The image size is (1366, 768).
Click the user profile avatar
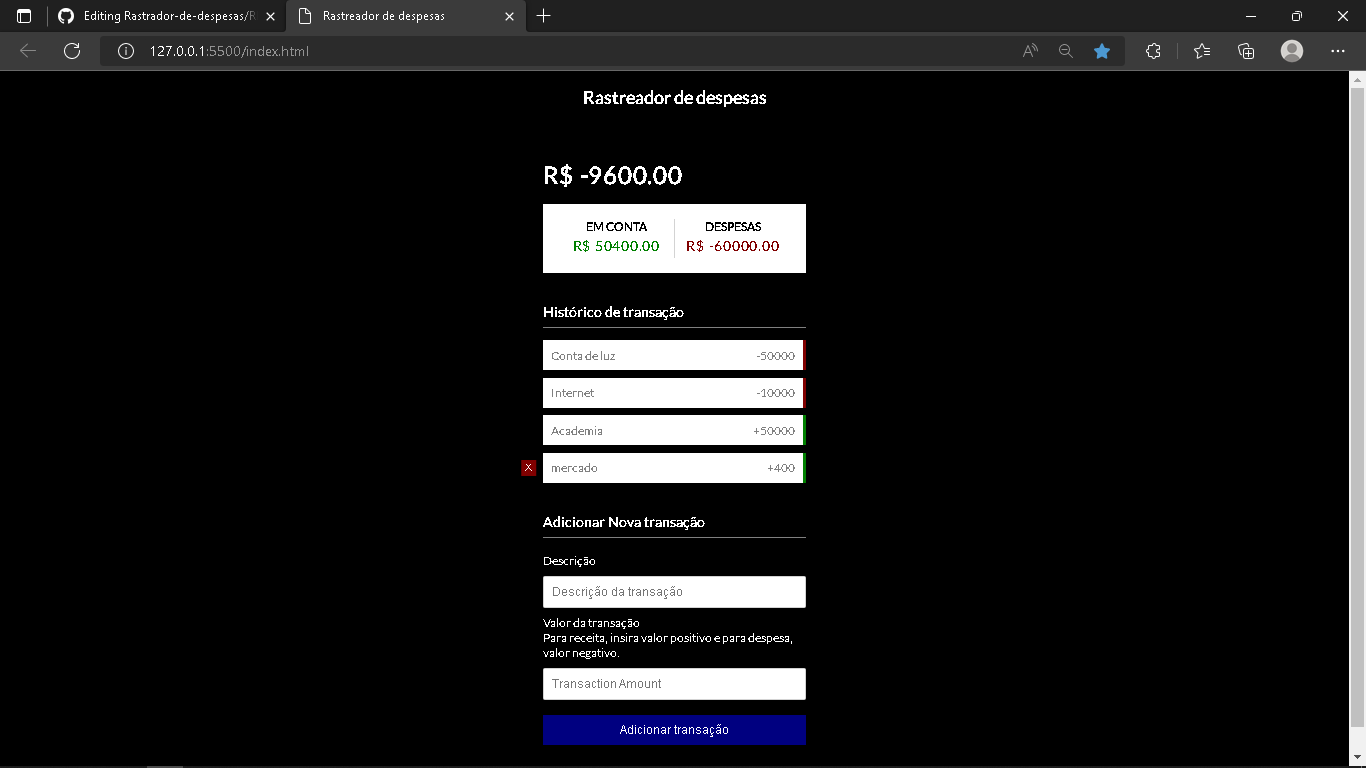tap(1291, 50)
